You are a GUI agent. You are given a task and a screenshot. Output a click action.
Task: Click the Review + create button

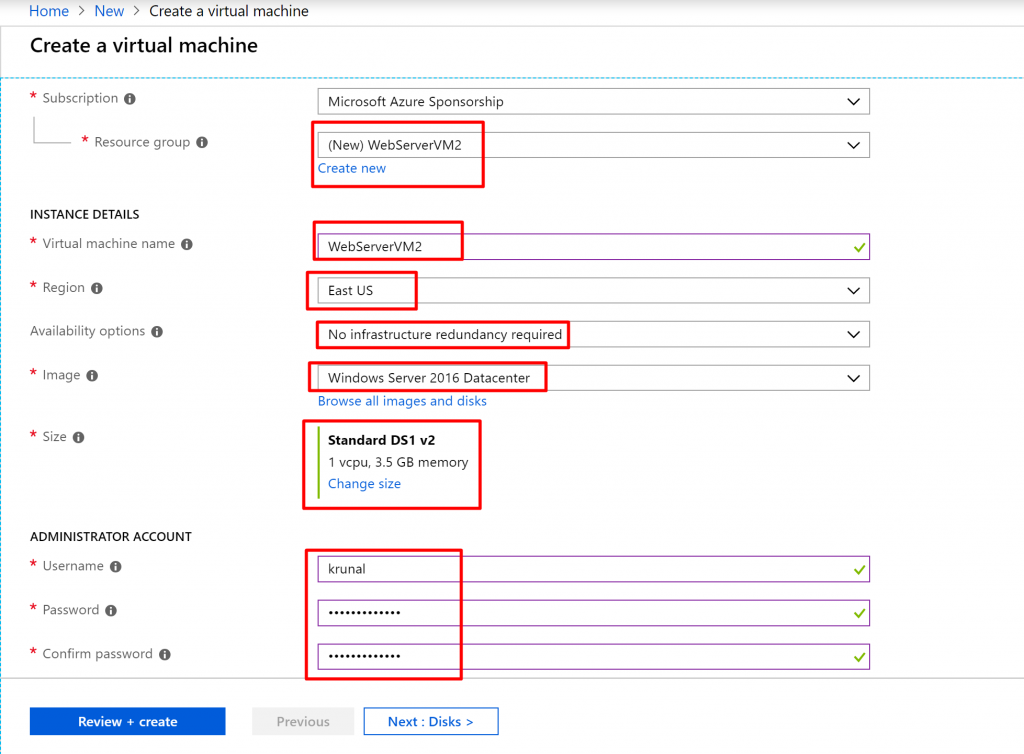(127, 721)
